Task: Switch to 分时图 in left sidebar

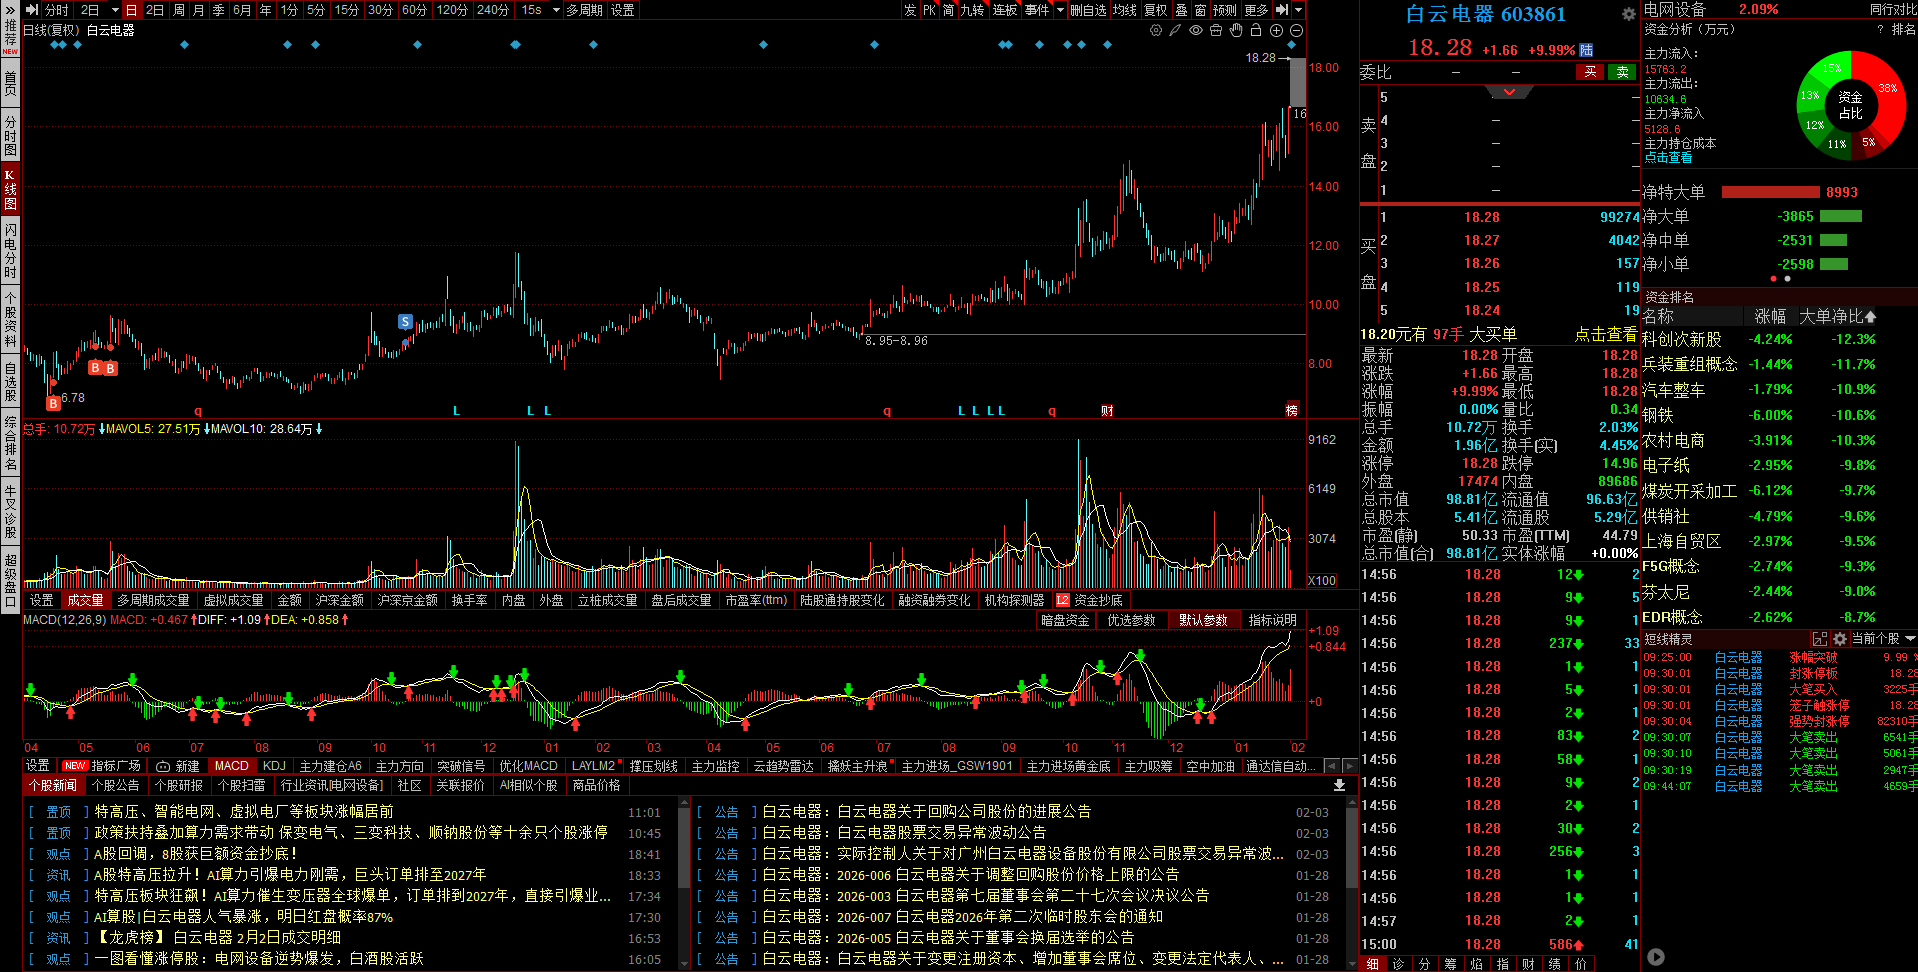Action: (x=10, y=136)
